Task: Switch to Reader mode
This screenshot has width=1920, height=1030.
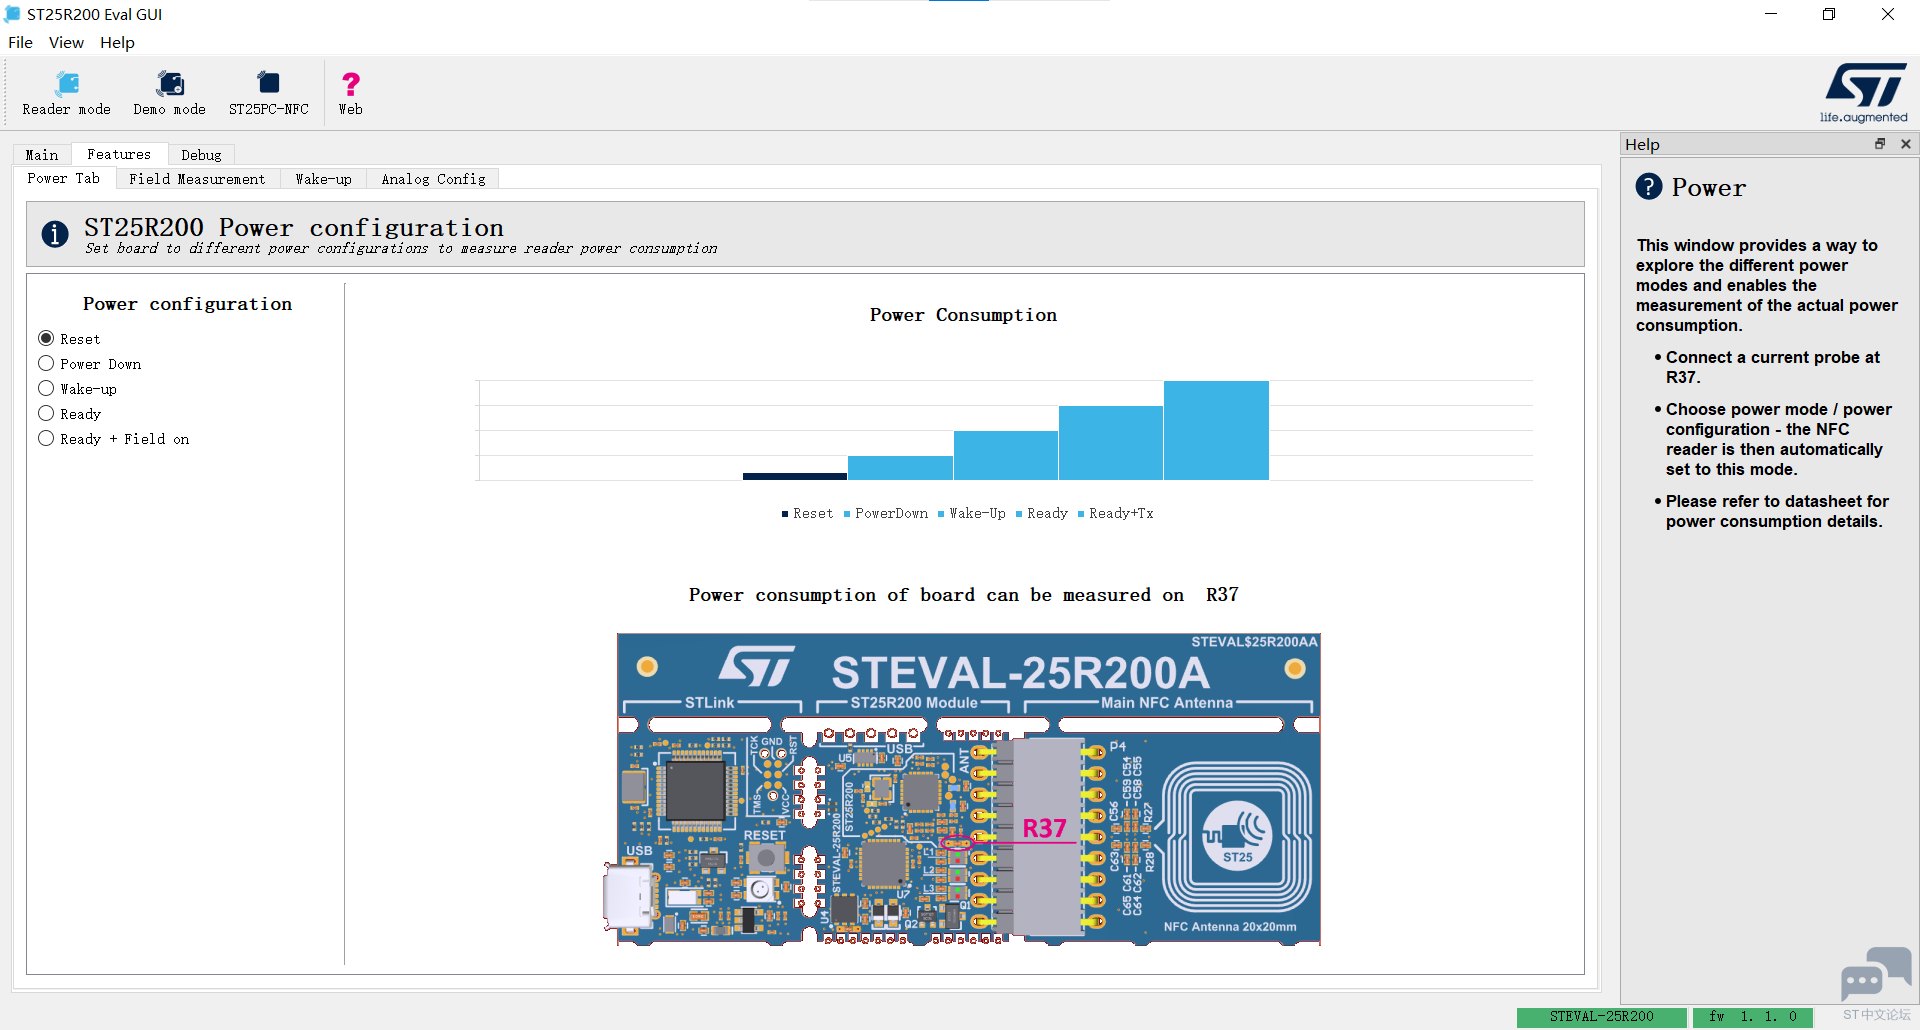Action: [67, 93]
